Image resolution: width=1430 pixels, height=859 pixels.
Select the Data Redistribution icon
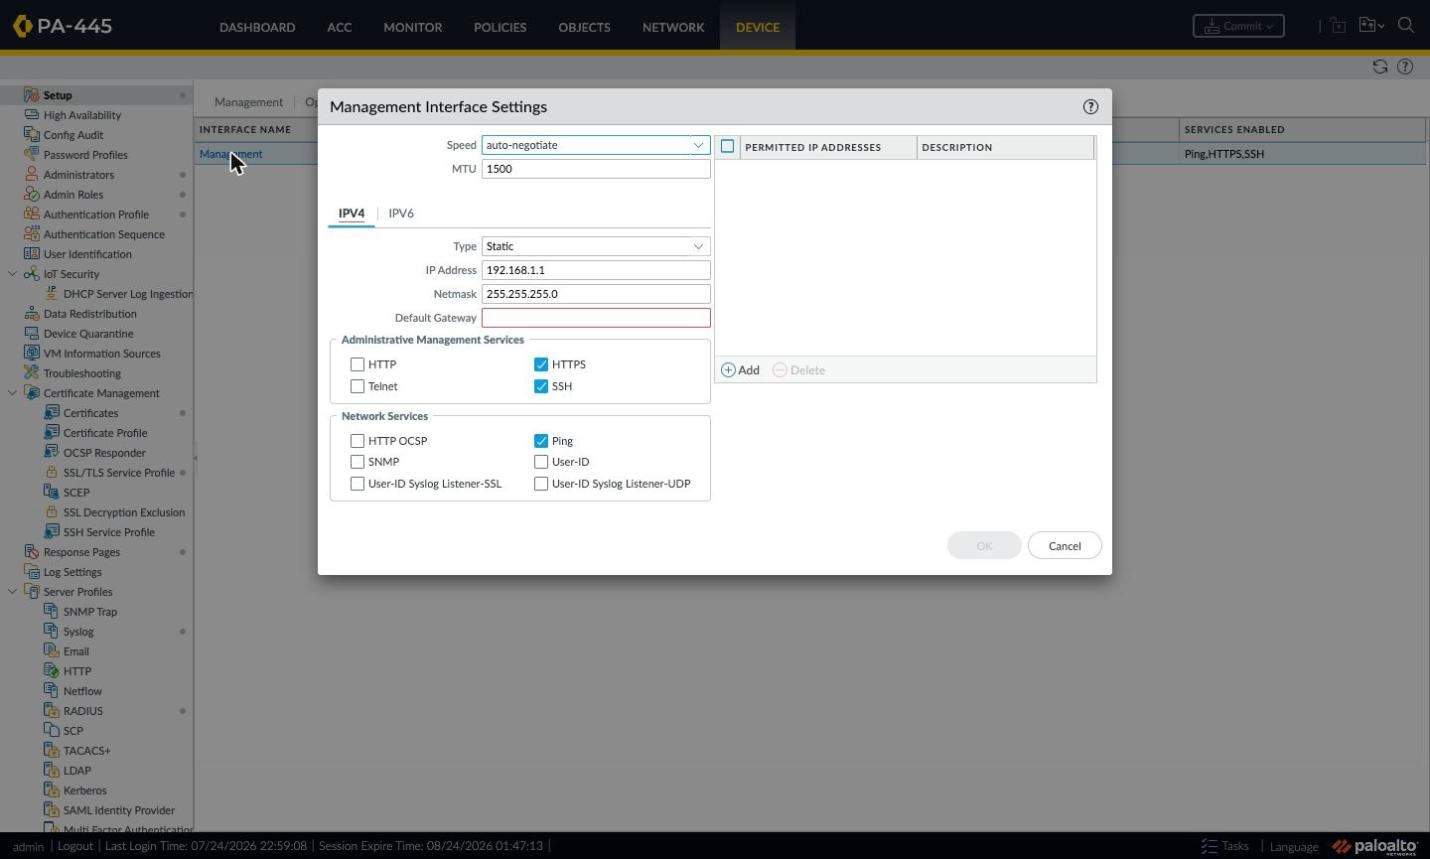click(x=31, y=313)
